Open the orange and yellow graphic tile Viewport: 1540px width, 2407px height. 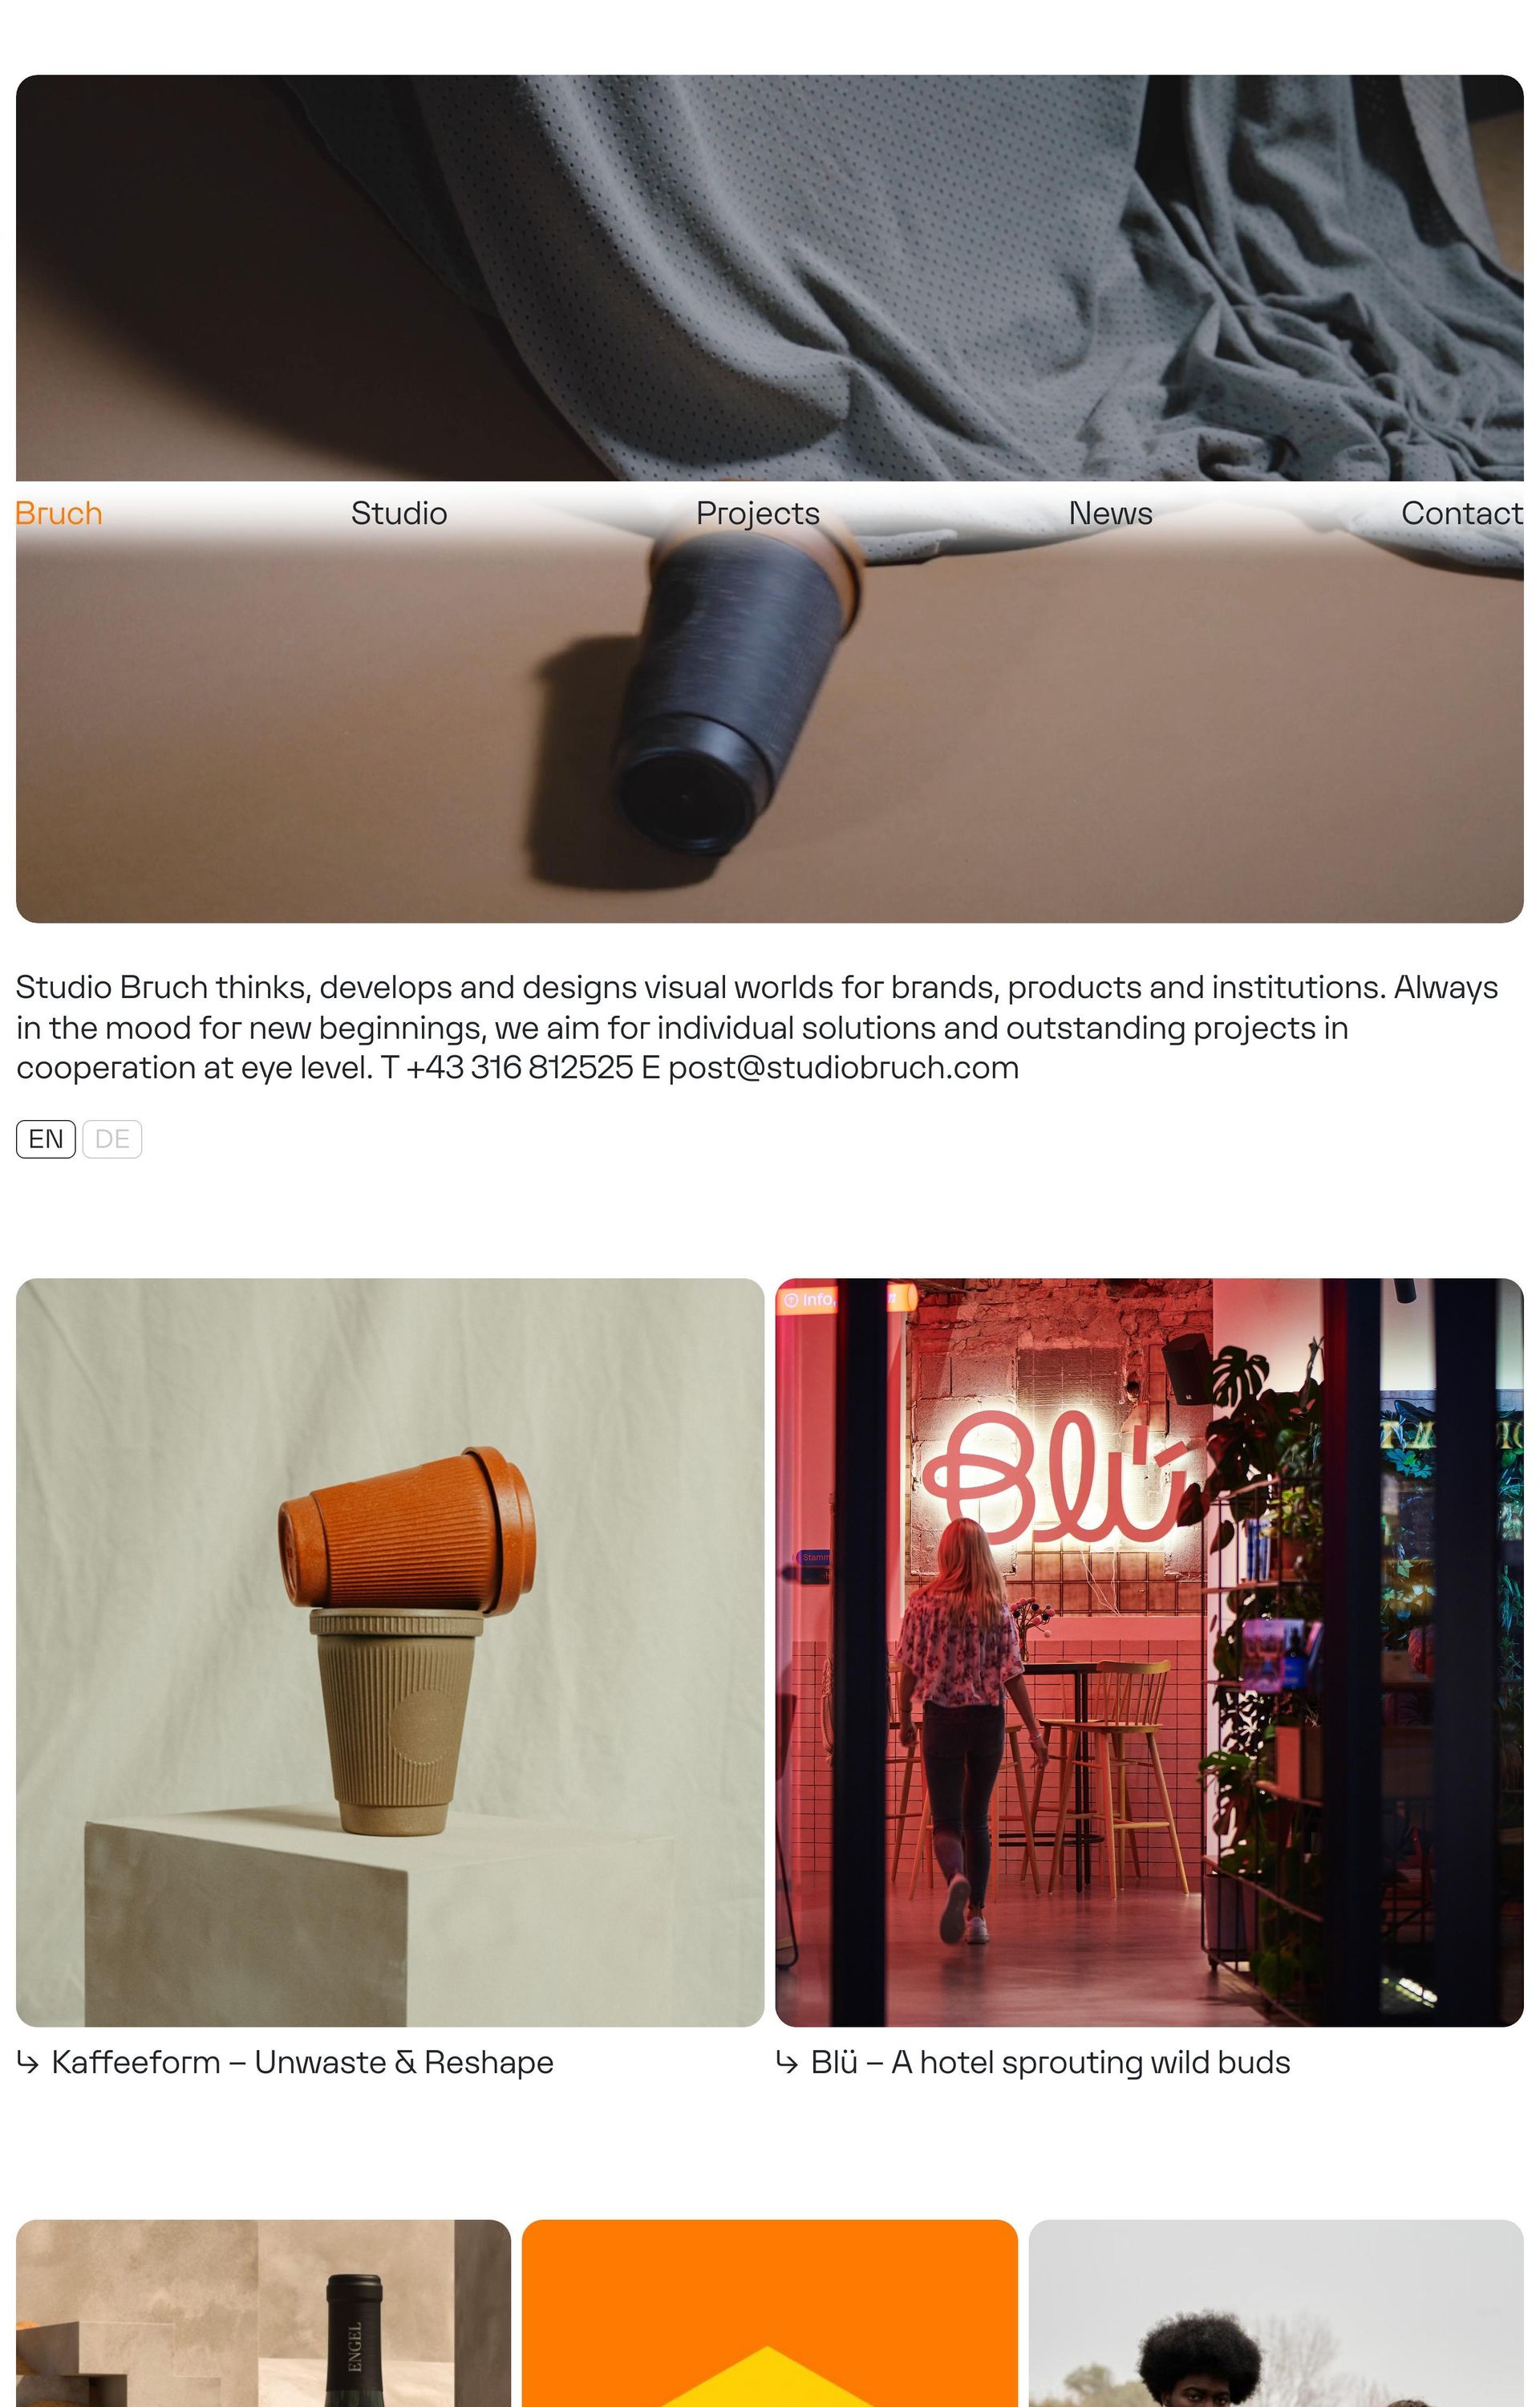pos(769,2313)
